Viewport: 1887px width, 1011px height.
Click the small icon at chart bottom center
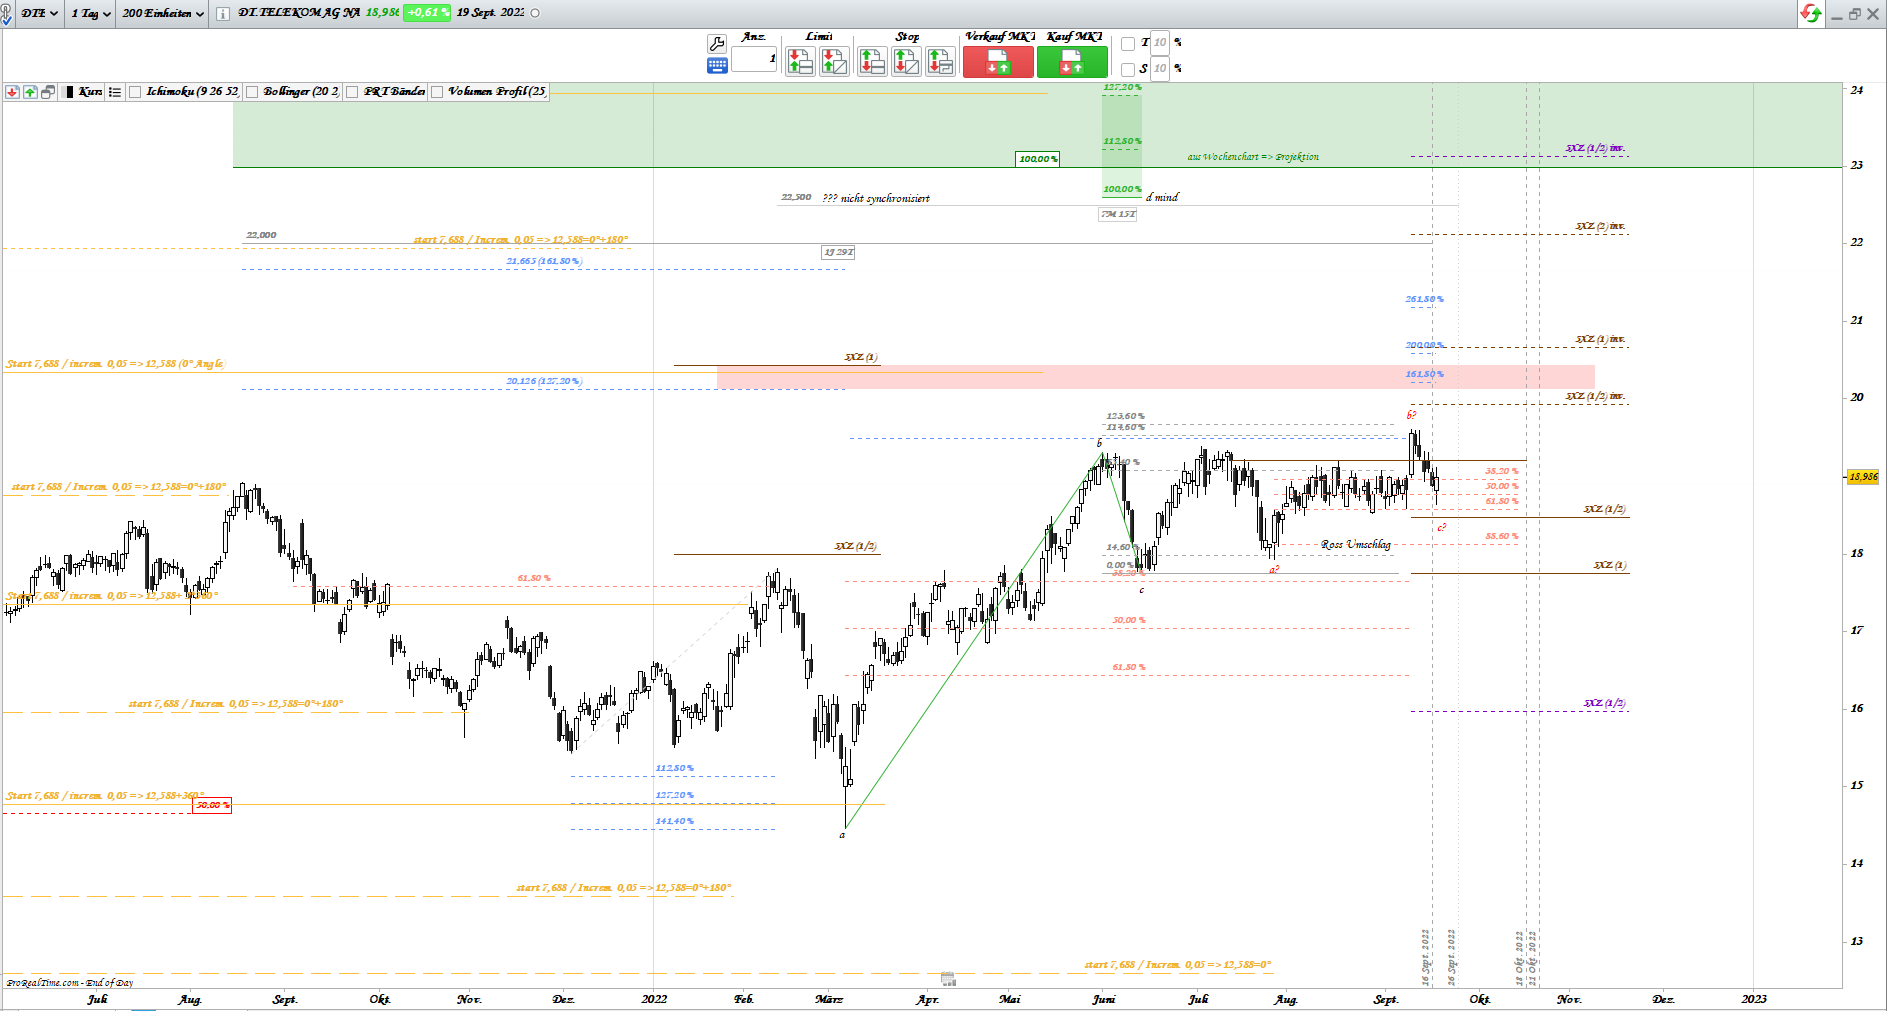(x=948, y=979)
